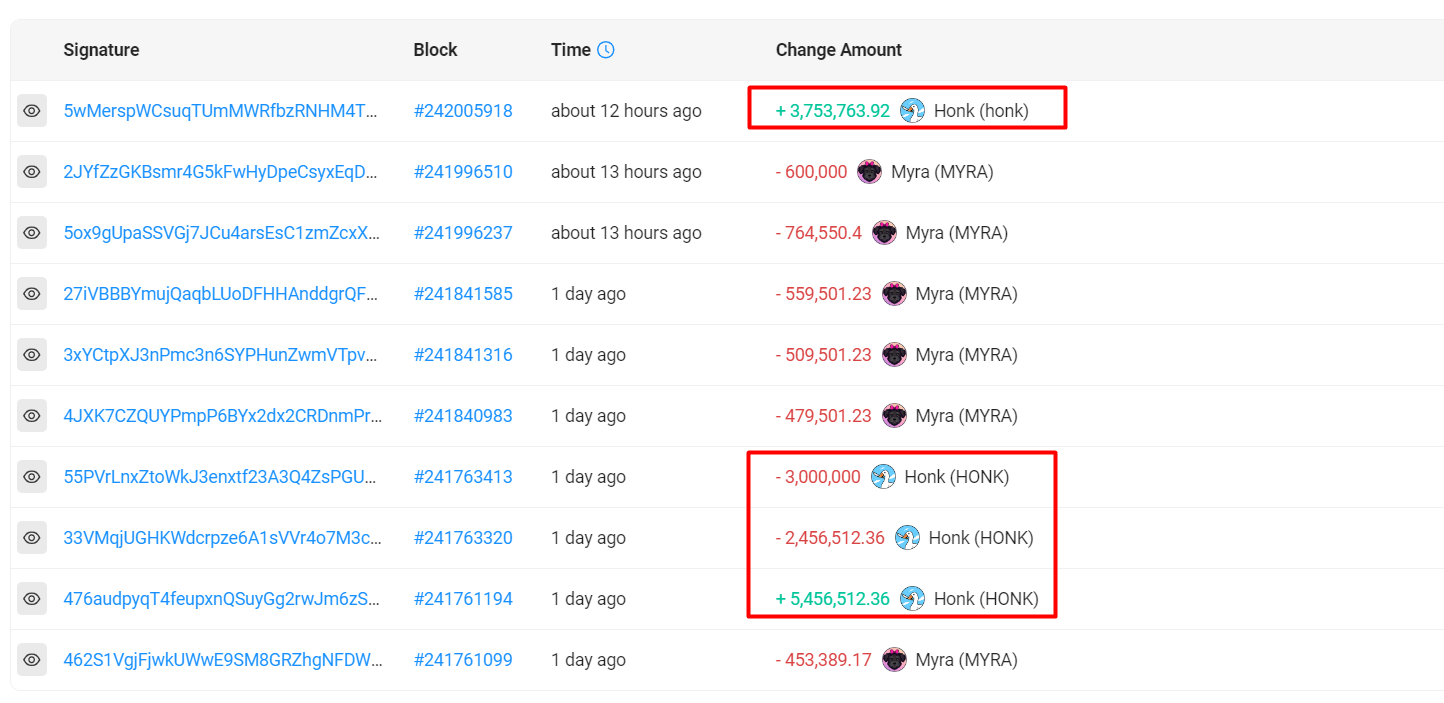This screenshot has width=1444, height=703.
Task: Go to block #241763413
Action: click(x=463, y=477)
